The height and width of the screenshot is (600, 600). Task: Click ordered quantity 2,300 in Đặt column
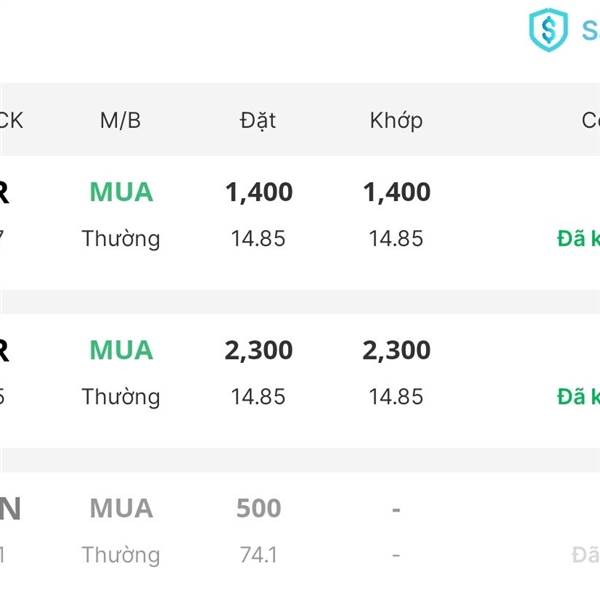point(259,350)
